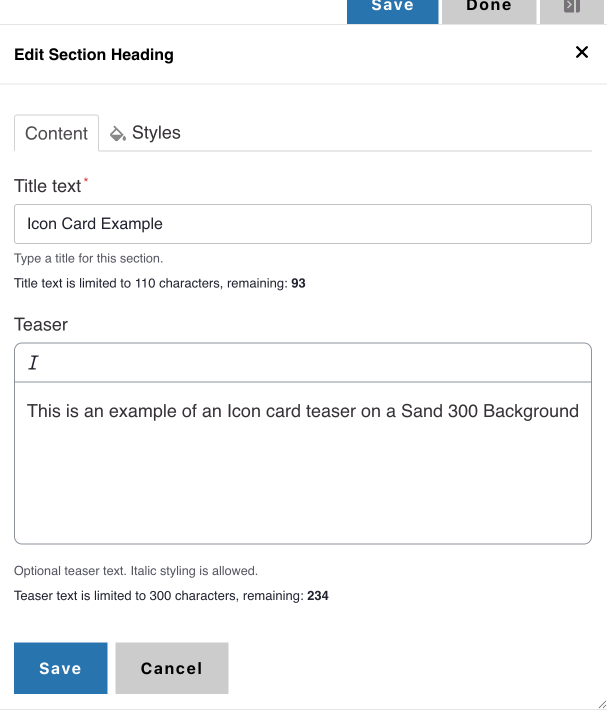Click the resize grip at dialog corner

coord(598,702)
